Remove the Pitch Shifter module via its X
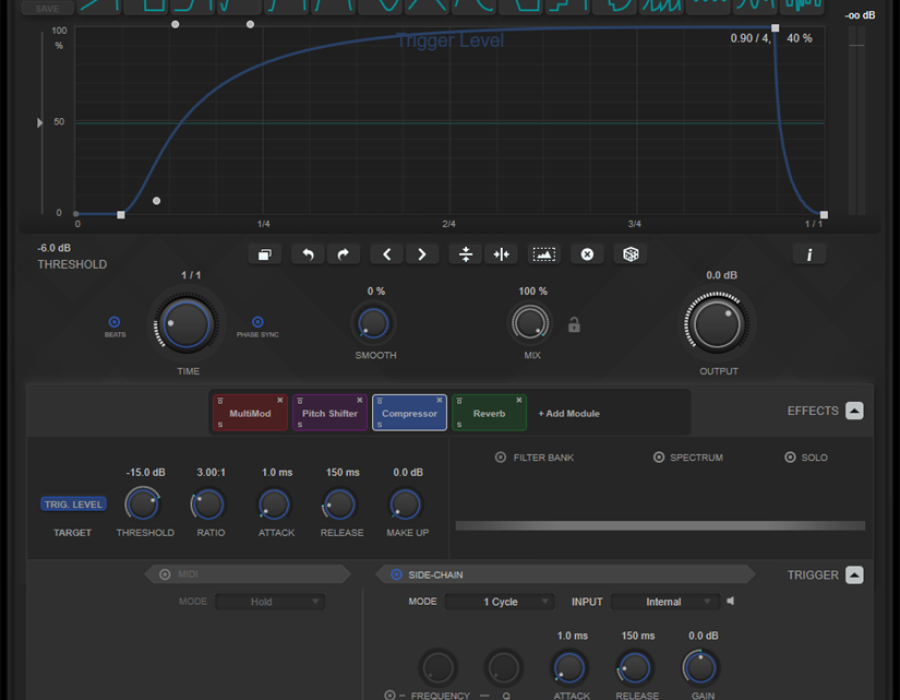Screen dimensions: 900x700 pyautogui.click(x=360, y=400)
